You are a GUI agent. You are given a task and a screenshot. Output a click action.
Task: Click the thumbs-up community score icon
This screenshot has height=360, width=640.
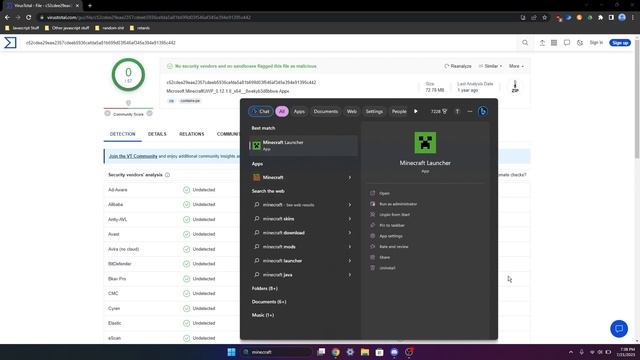tap(149, 113)
